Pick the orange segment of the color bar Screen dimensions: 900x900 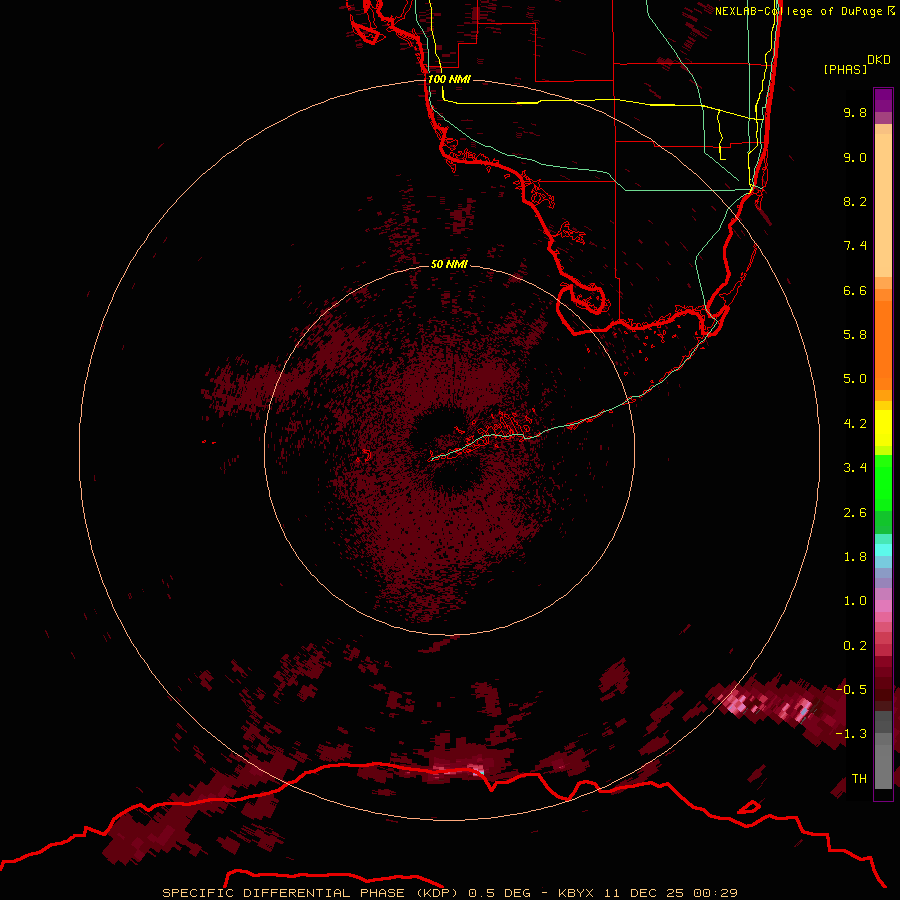pos(883,344)
